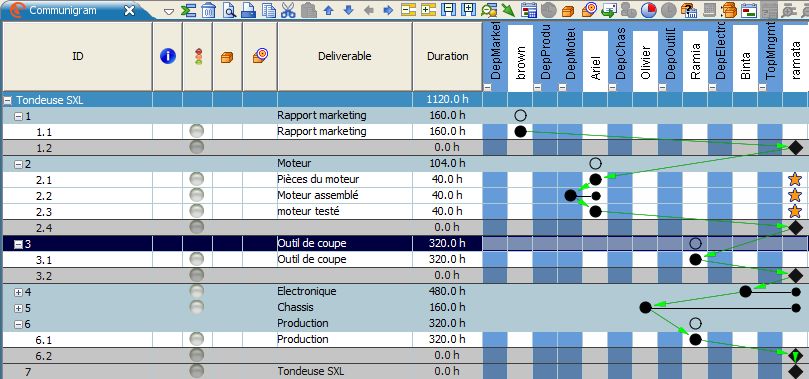Open the view menu dropdown triangle
809x379 pixels.
point(169,11)
